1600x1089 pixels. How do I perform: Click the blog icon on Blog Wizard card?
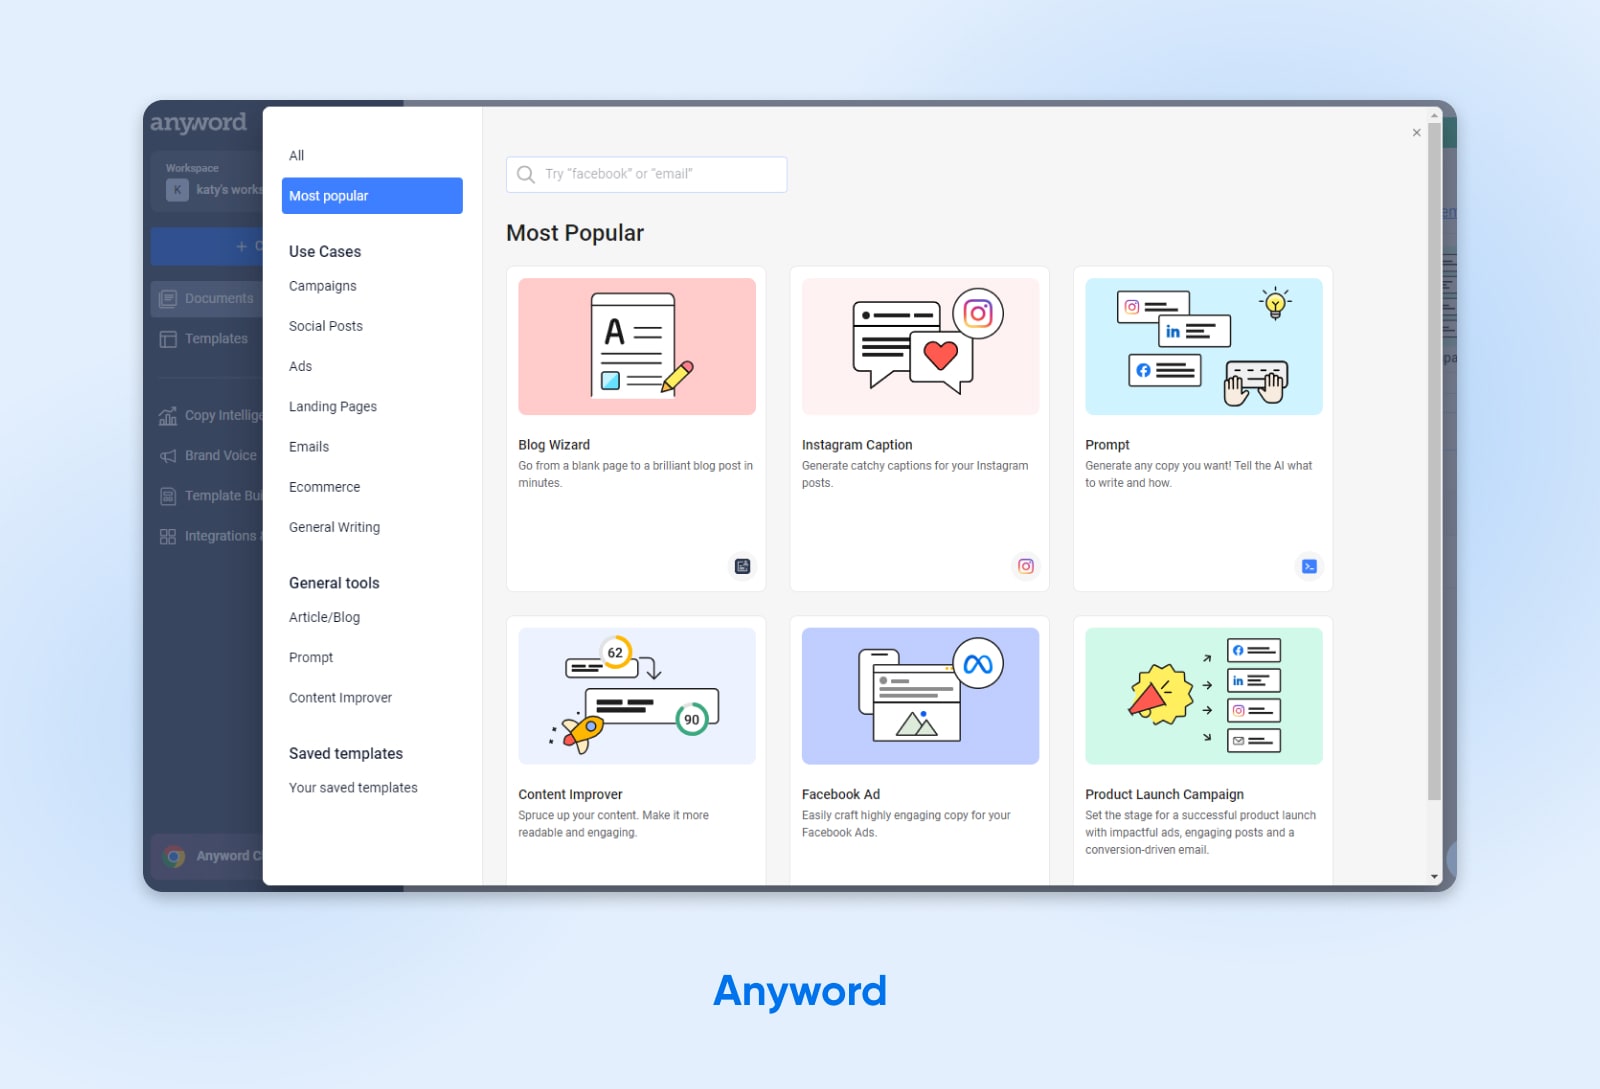click(742, 567)
